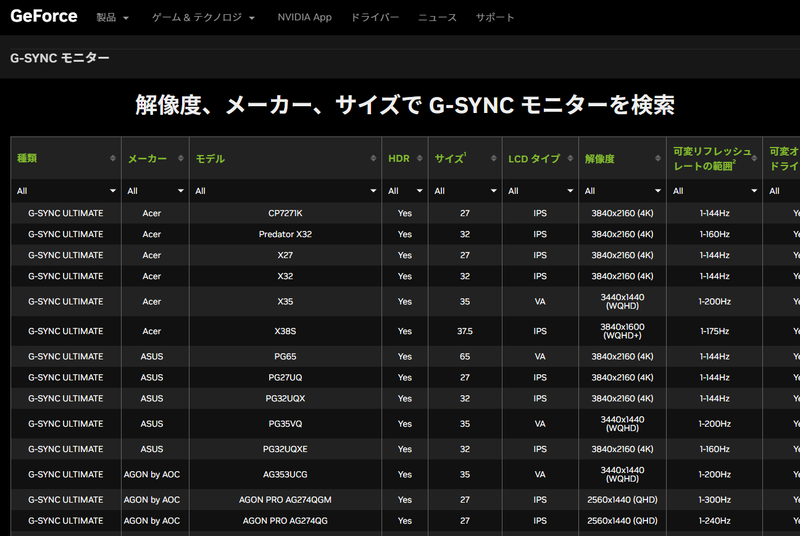Image resolution: width=800 pixels, height=536 pixels.
Task: Open the ゲーム & テクノロジ dropdown menu
Action: 203,17
